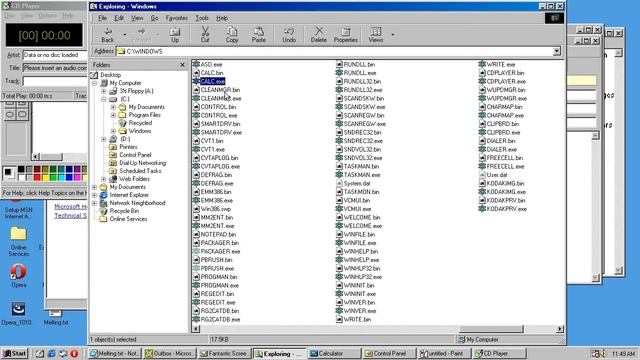
Task: Delete the selected file
Action: 318,35
